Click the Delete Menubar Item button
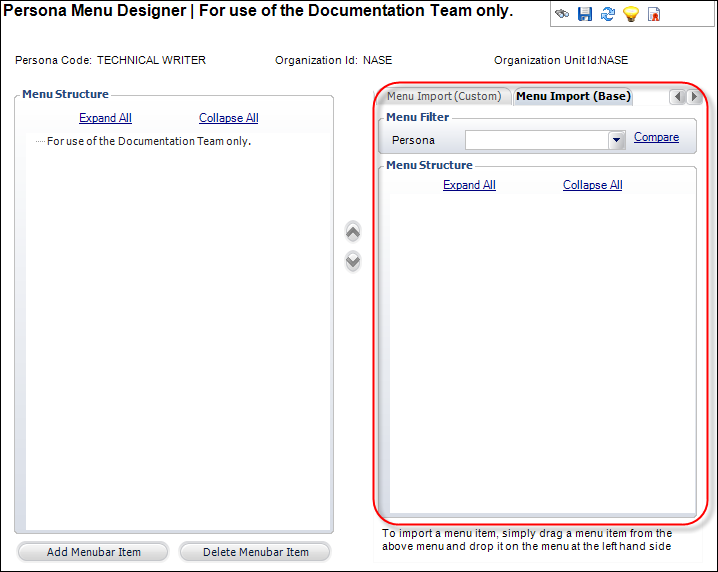Image resolution: width=718 pixels, height=572 pixels. tap(256, 552)
